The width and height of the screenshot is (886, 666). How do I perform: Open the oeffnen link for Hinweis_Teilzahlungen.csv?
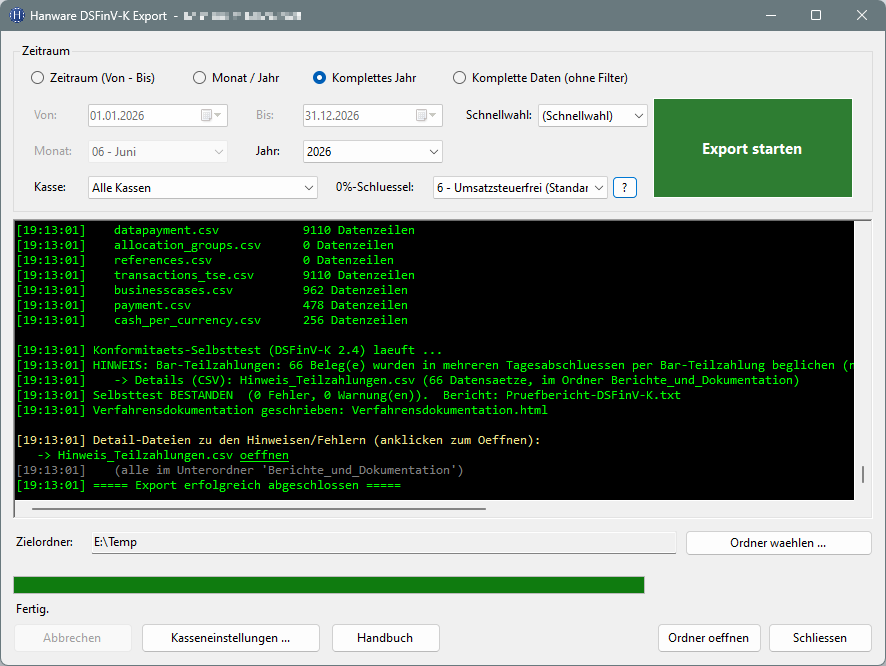pos(264,455)
